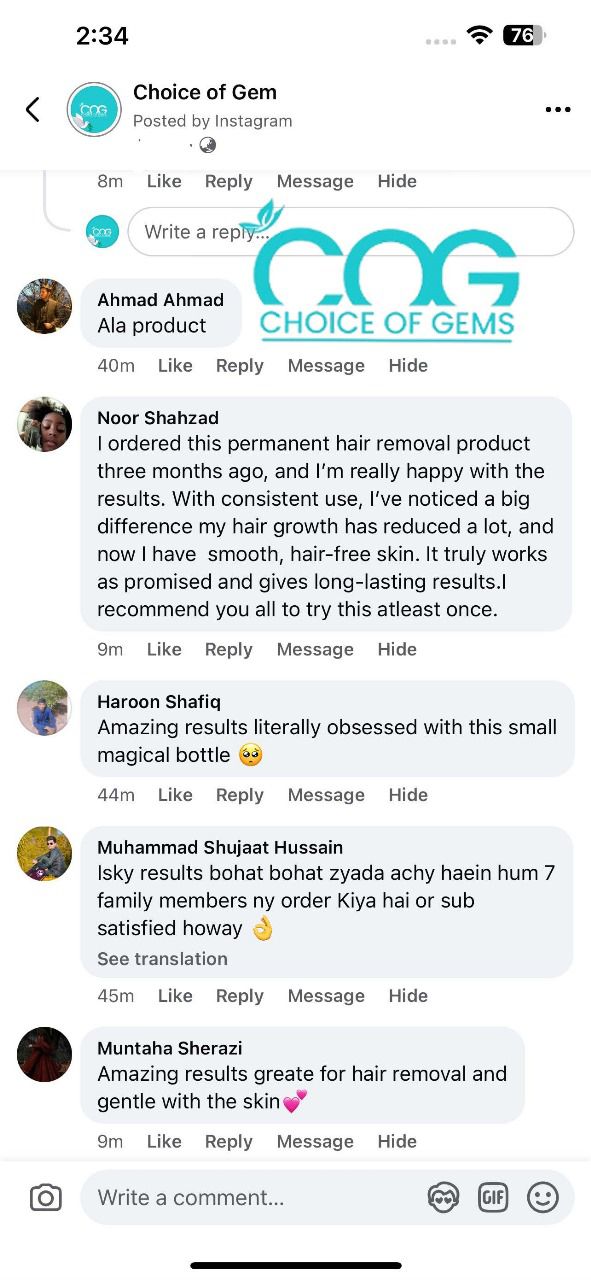Hide Ahmad Ahmad's comment
This screenshot has width=591, height=1280.
[408, 365]
